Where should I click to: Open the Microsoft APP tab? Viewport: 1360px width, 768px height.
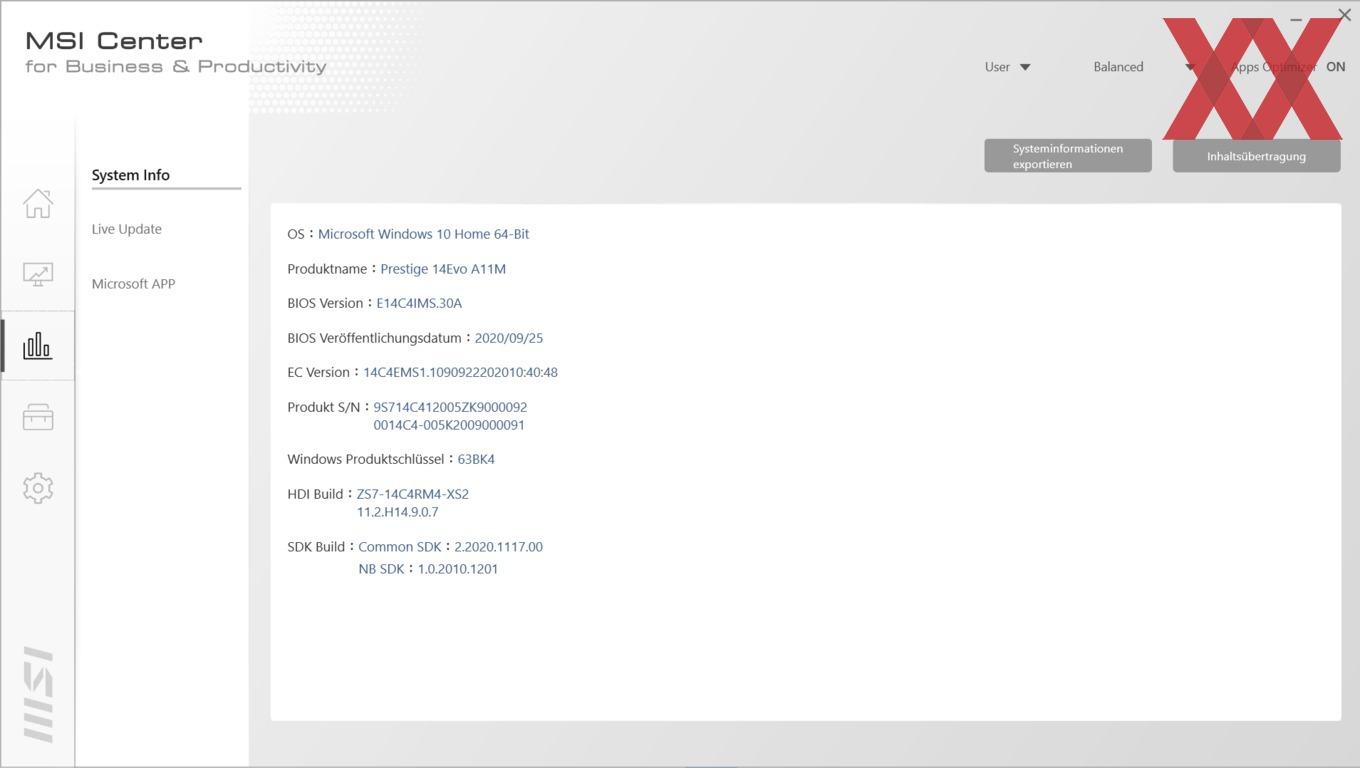tap(133, 284)
